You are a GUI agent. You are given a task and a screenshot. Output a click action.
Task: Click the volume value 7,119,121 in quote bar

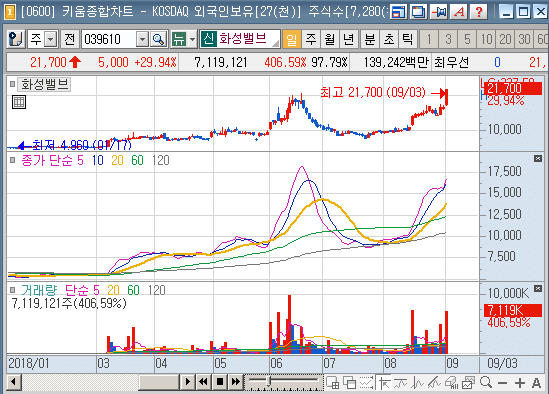(x=221, y=62)
